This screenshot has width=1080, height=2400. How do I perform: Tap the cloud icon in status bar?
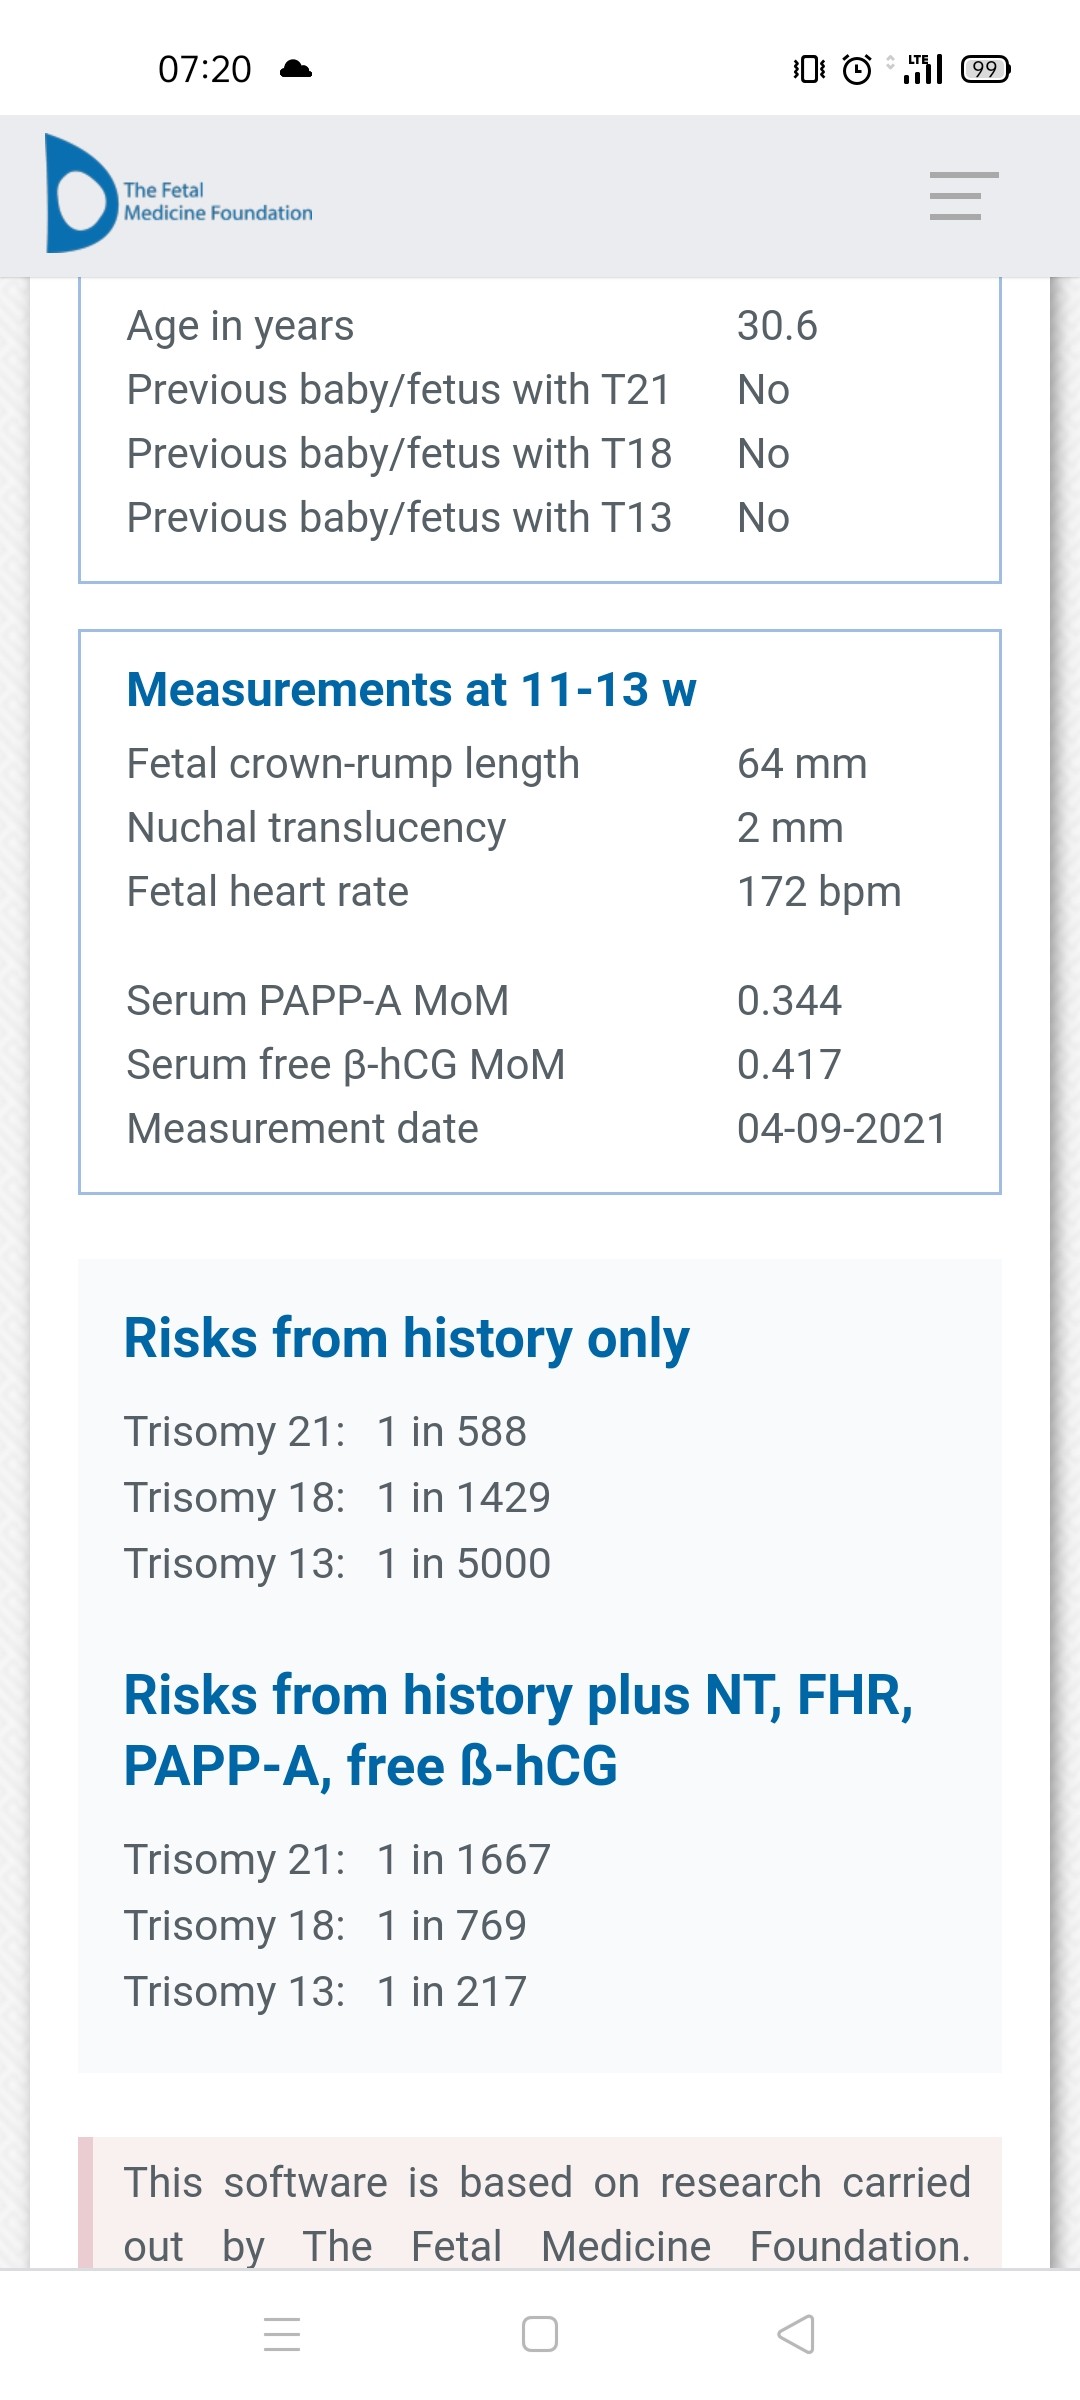tap(296, 69)
